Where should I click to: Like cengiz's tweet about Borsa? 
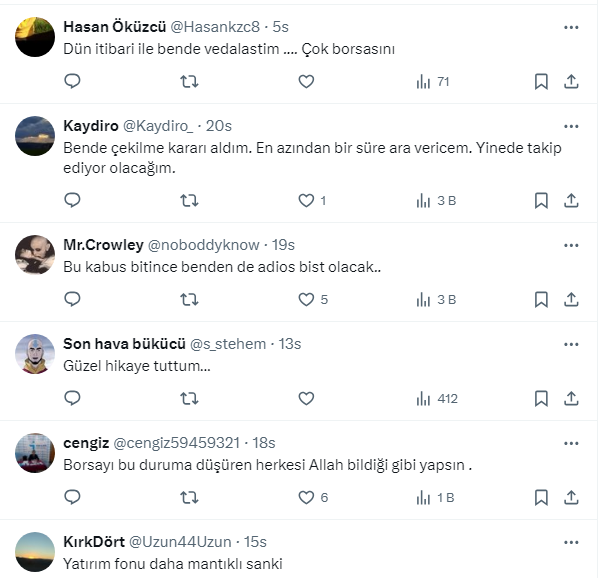(307, 497)
